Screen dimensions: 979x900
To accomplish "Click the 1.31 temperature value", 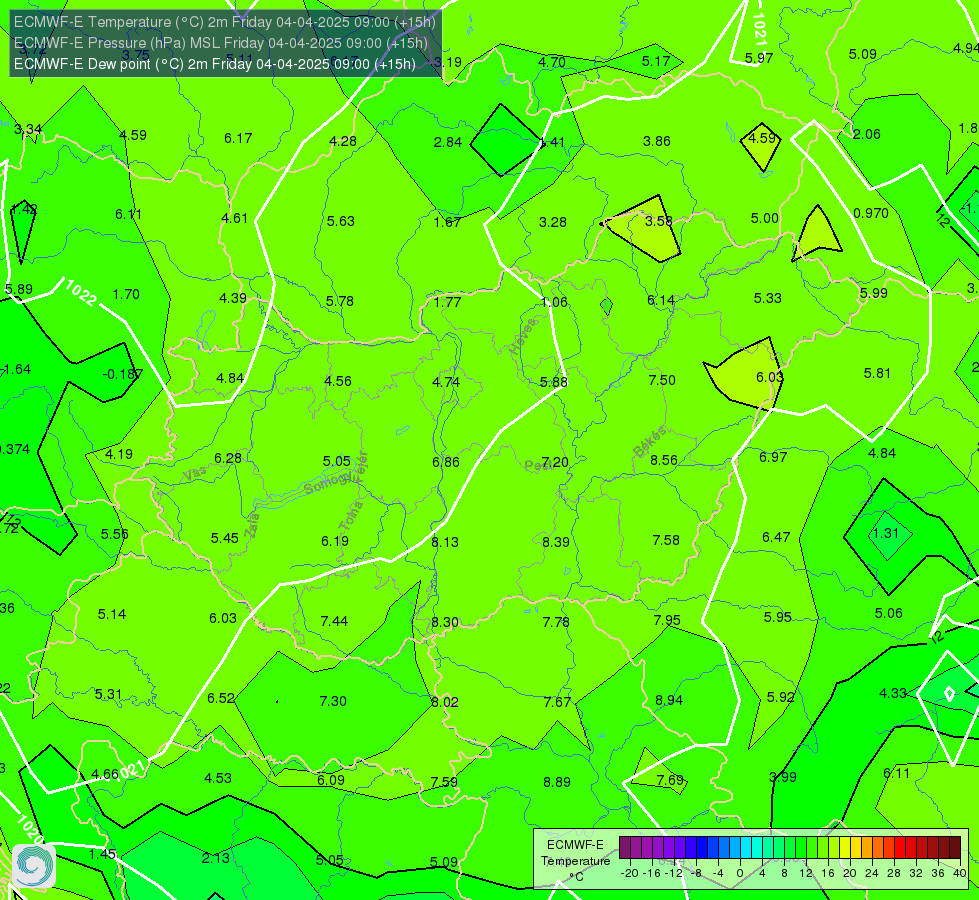I will click(x=885, y=533).
